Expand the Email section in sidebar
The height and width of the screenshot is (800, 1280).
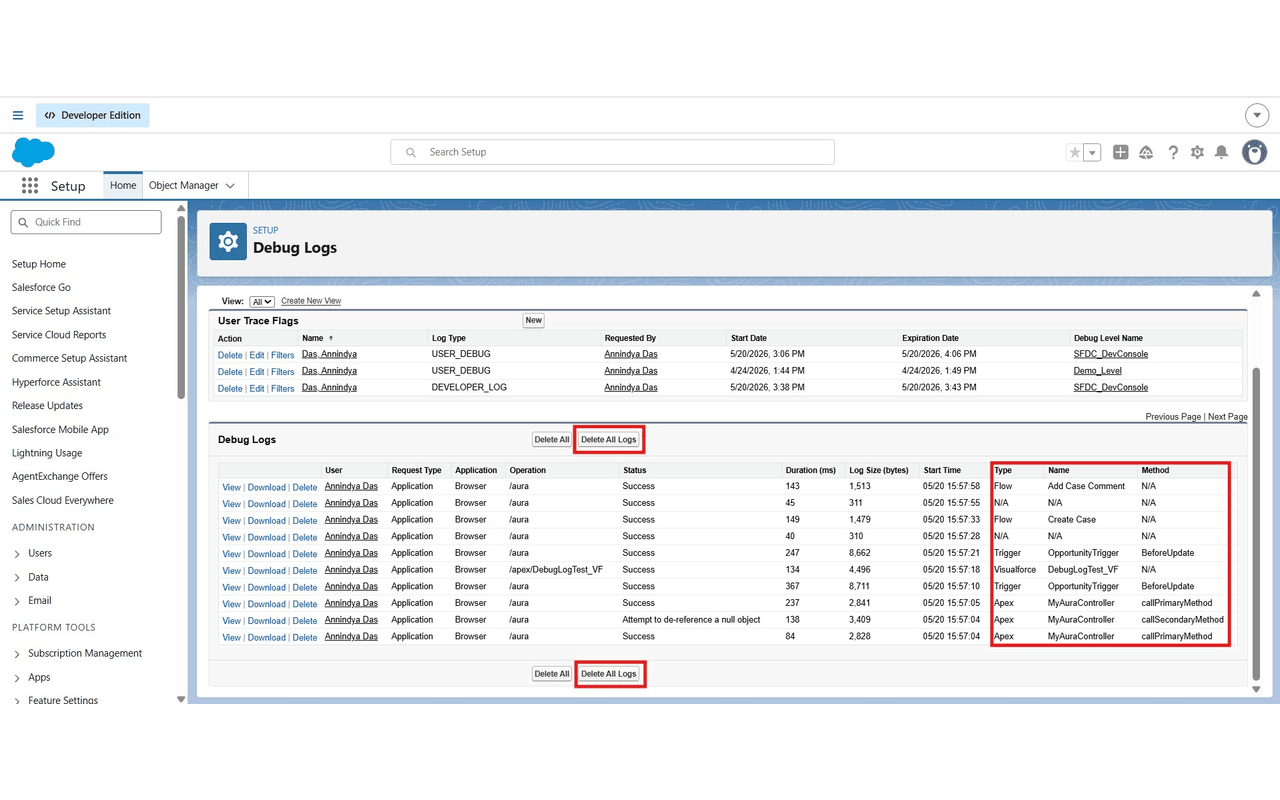(18, 601)
